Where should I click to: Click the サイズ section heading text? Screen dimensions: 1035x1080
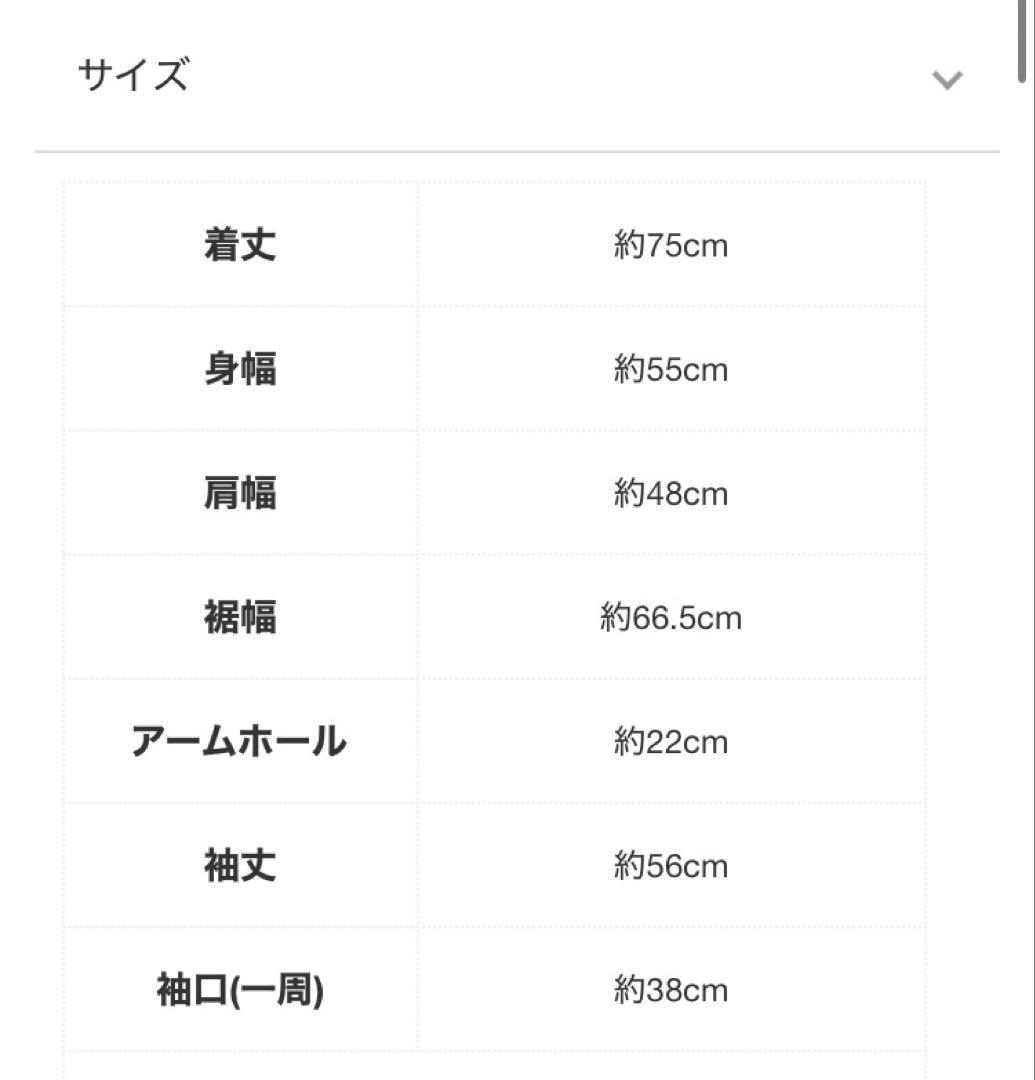[133, 76]
